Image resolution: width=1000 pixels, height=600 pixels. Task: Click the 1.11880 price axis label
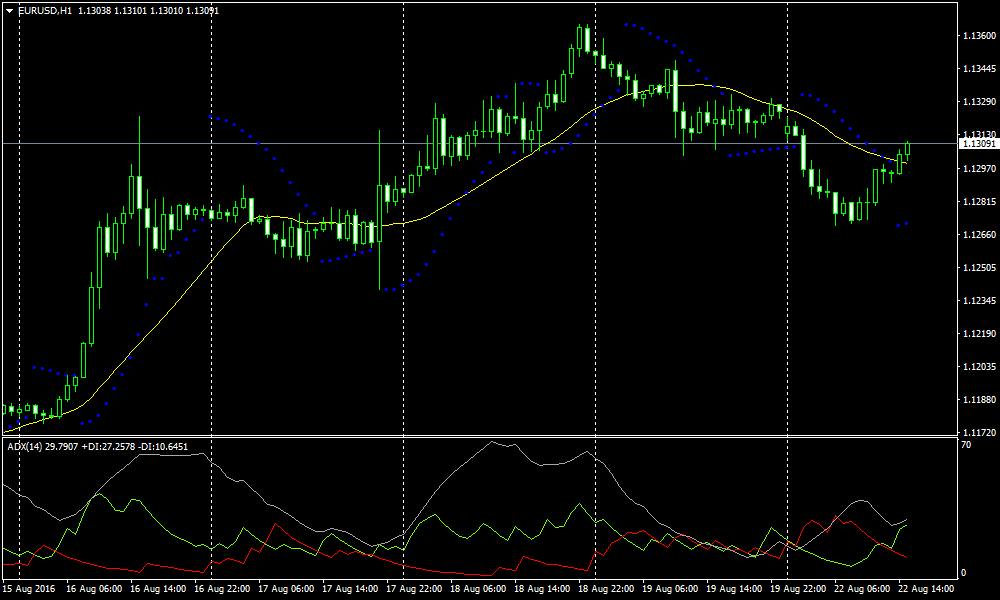(x=979, y=400)
